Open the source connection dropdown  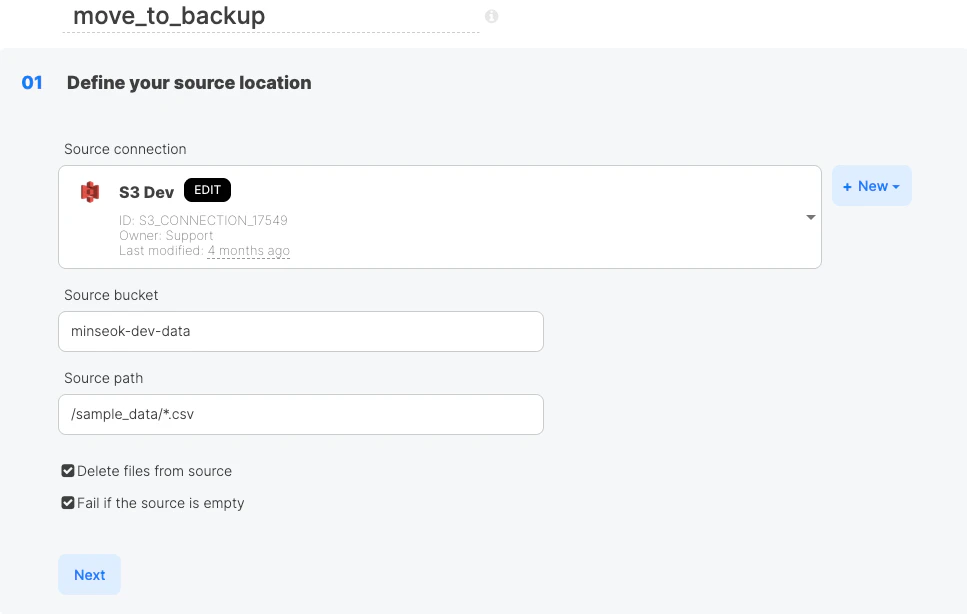(x=810, y=217)
